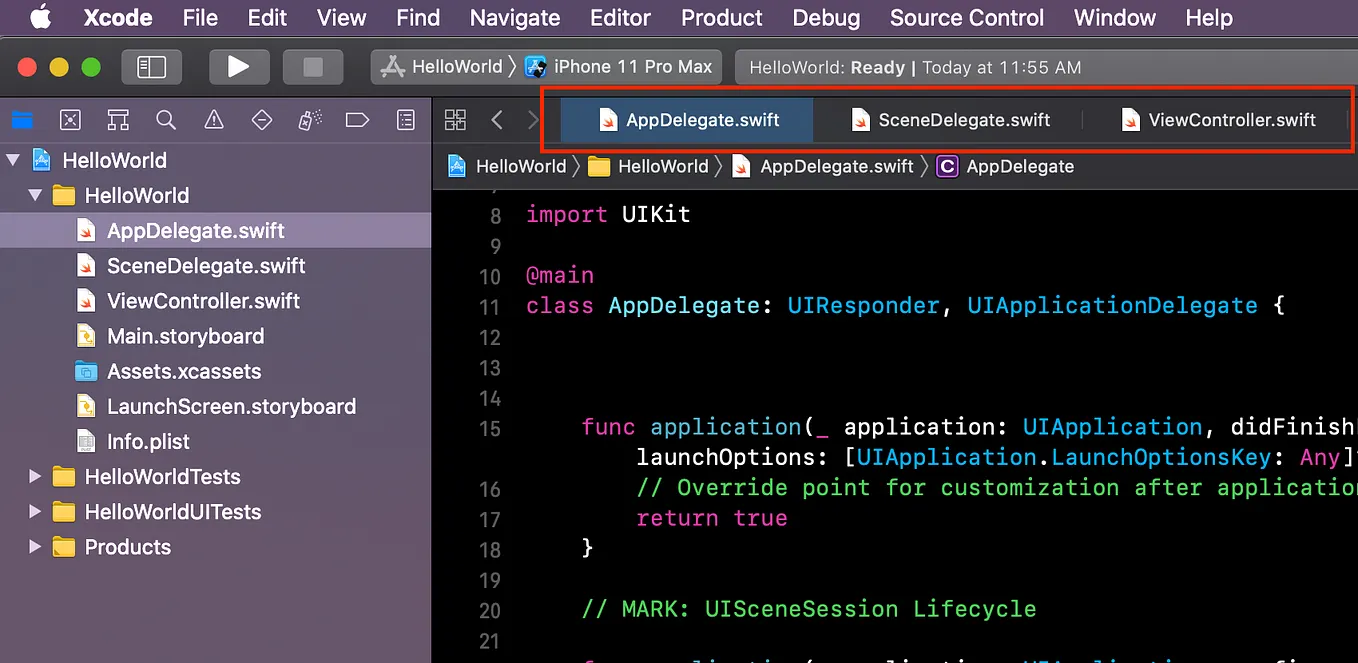
Task: Collapse the HelloWorld group folder
Action: tap(35, 195)
